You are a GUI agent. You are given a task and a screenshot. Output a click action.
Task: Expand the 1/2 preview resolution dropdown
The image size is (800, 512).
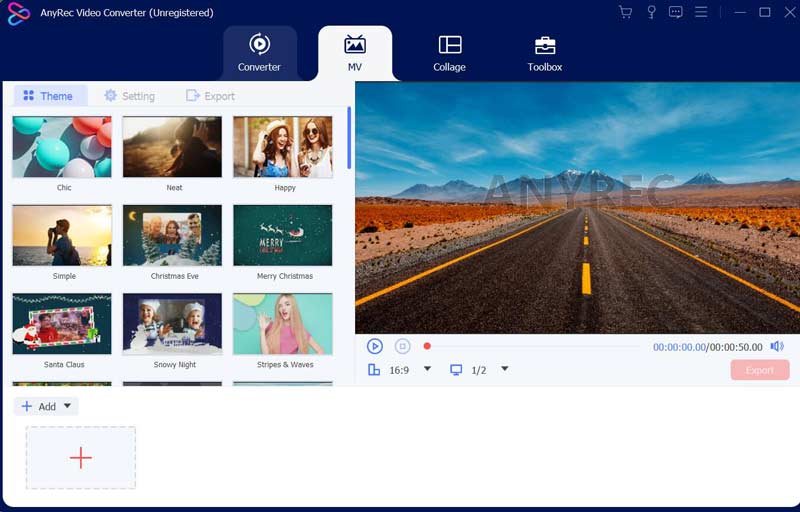505,369
